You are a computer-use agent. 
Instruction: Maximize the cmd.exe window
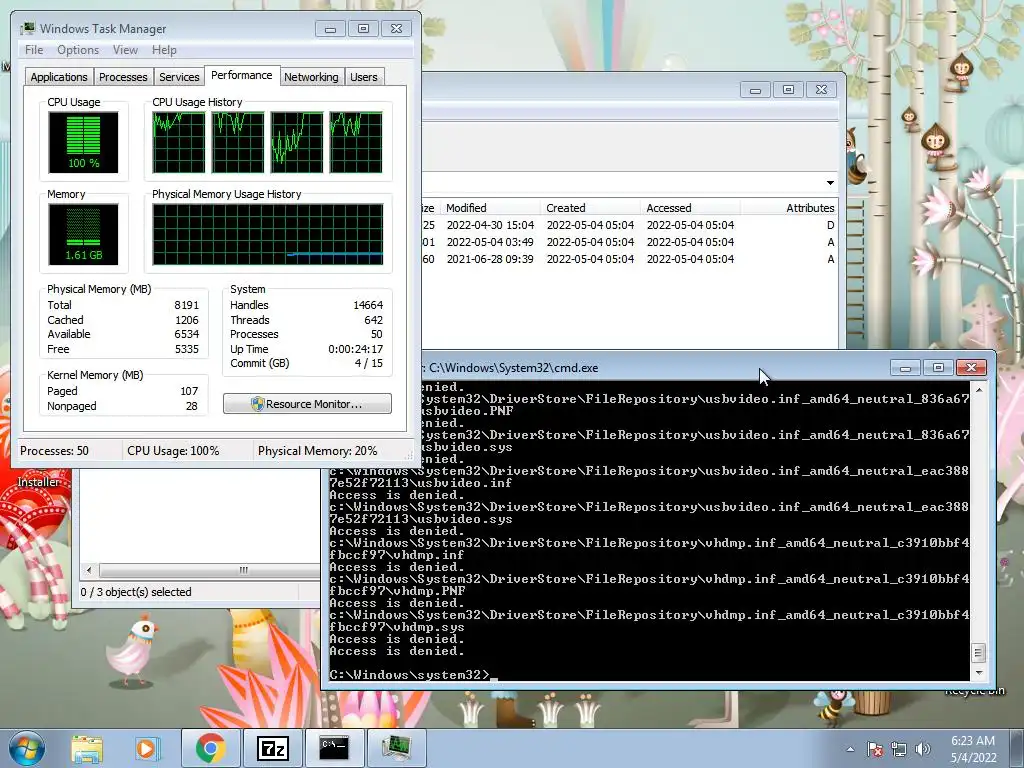pyautogui.click(x=938, y=368)
